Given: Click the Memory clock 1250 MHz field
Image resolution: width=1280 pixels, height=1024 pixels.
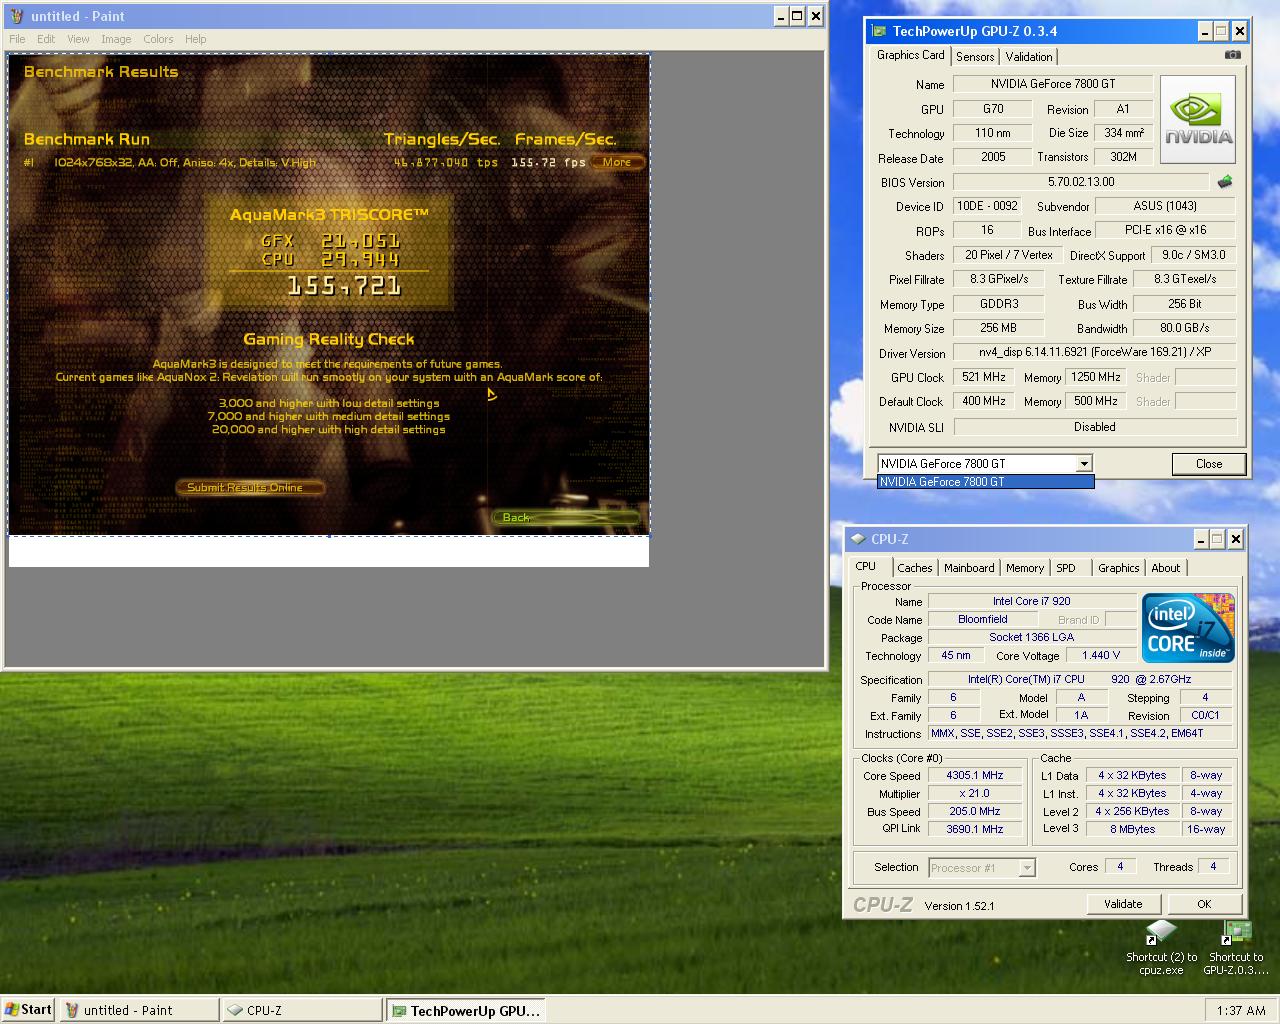Looking at the screenshot, I should [x=1097, y=377].
